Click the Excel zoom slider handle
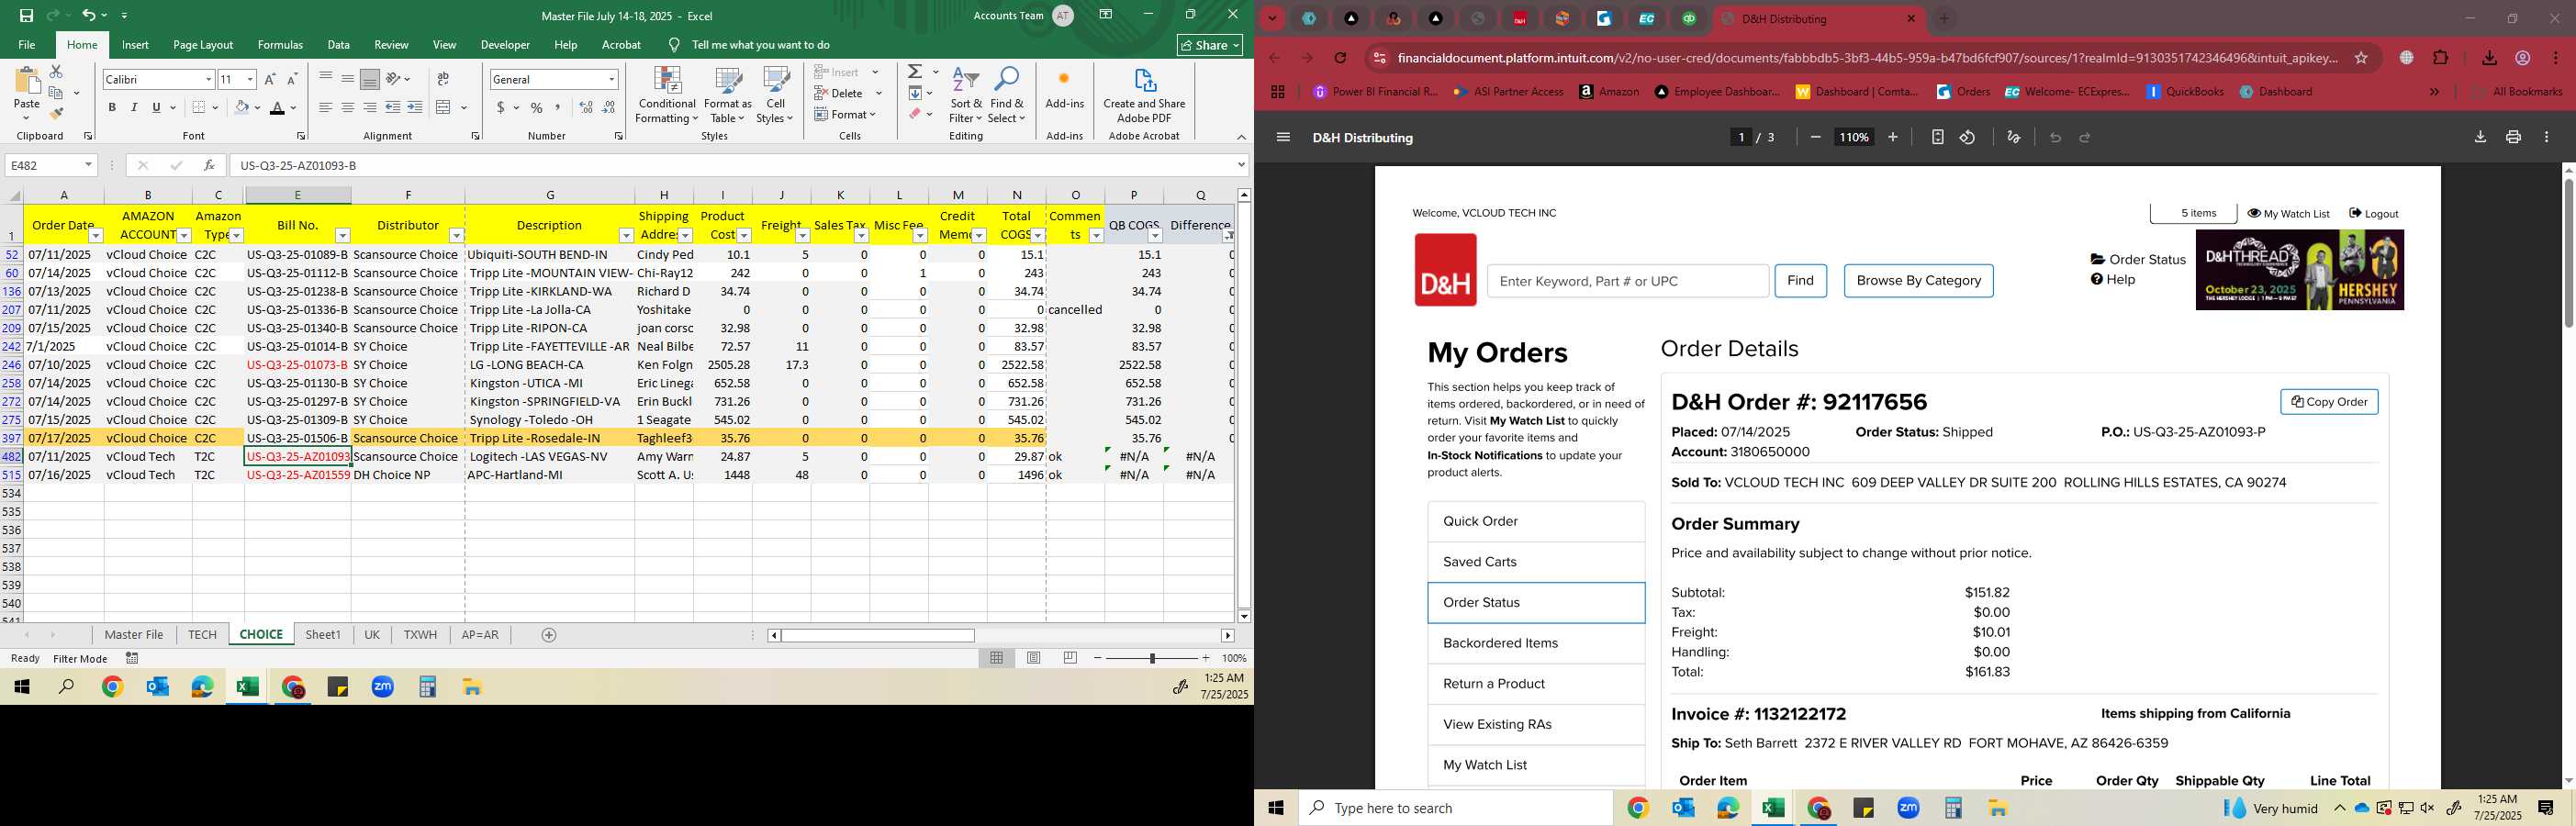 [1152, 658]
